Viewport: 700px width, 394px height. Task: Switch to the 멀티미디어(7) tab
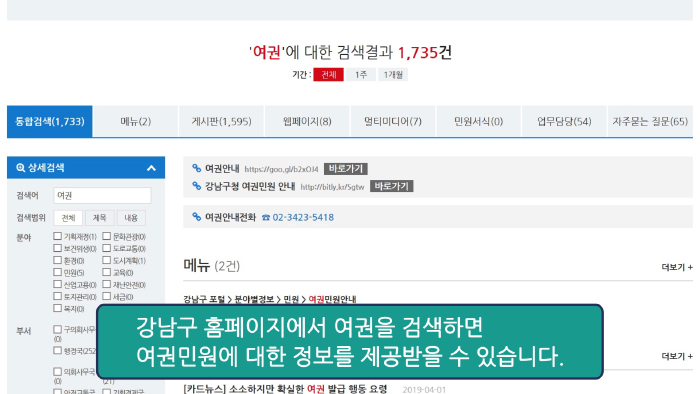393,121
